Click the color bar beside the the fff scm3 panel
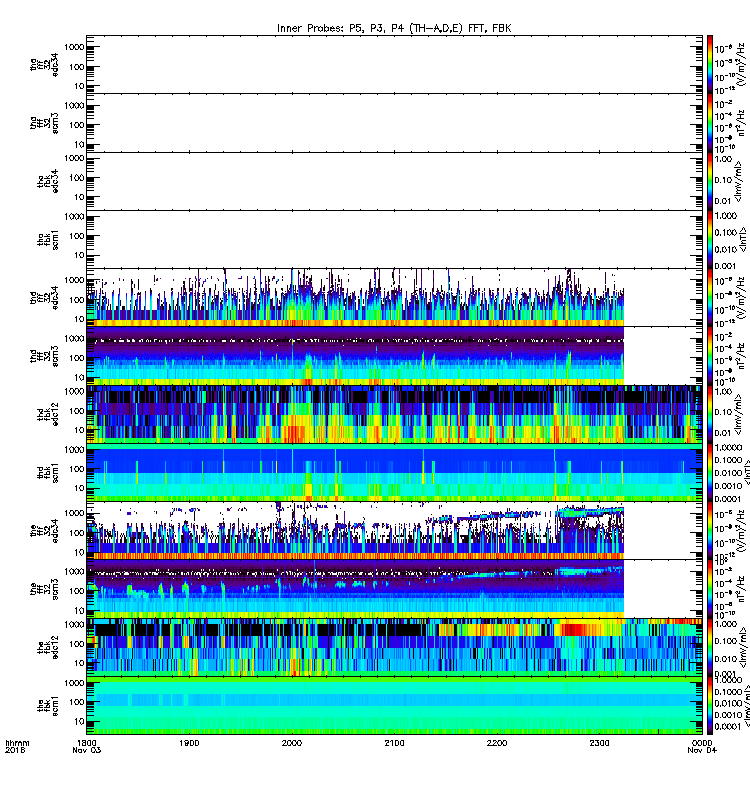Image resolution: width=750 pixels, height=800 pixels. pos(709,589)
